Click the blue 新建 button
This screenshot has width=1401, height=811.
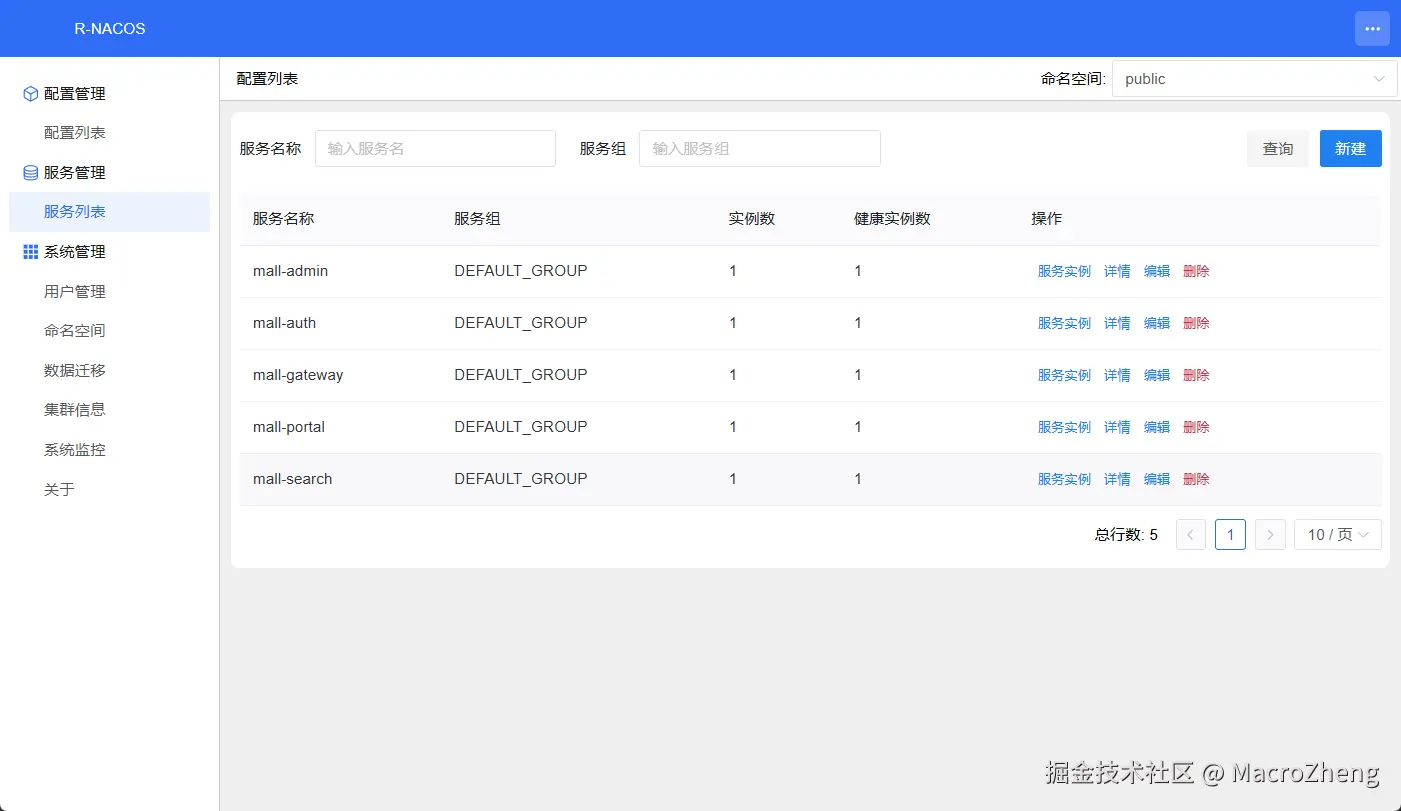click(1351, 149)
